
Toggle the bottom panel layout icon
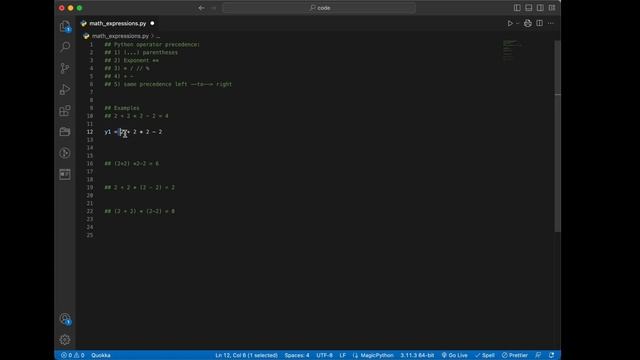(529, 8)
